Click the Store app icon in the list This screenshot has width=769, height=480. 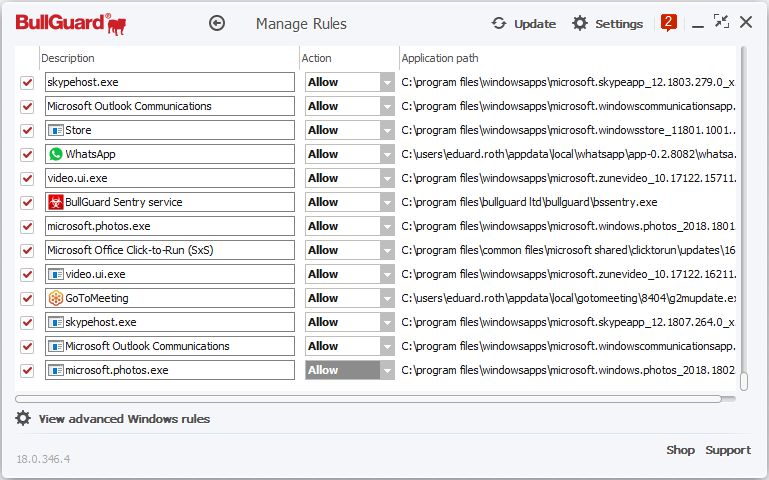tap(56, 130)
